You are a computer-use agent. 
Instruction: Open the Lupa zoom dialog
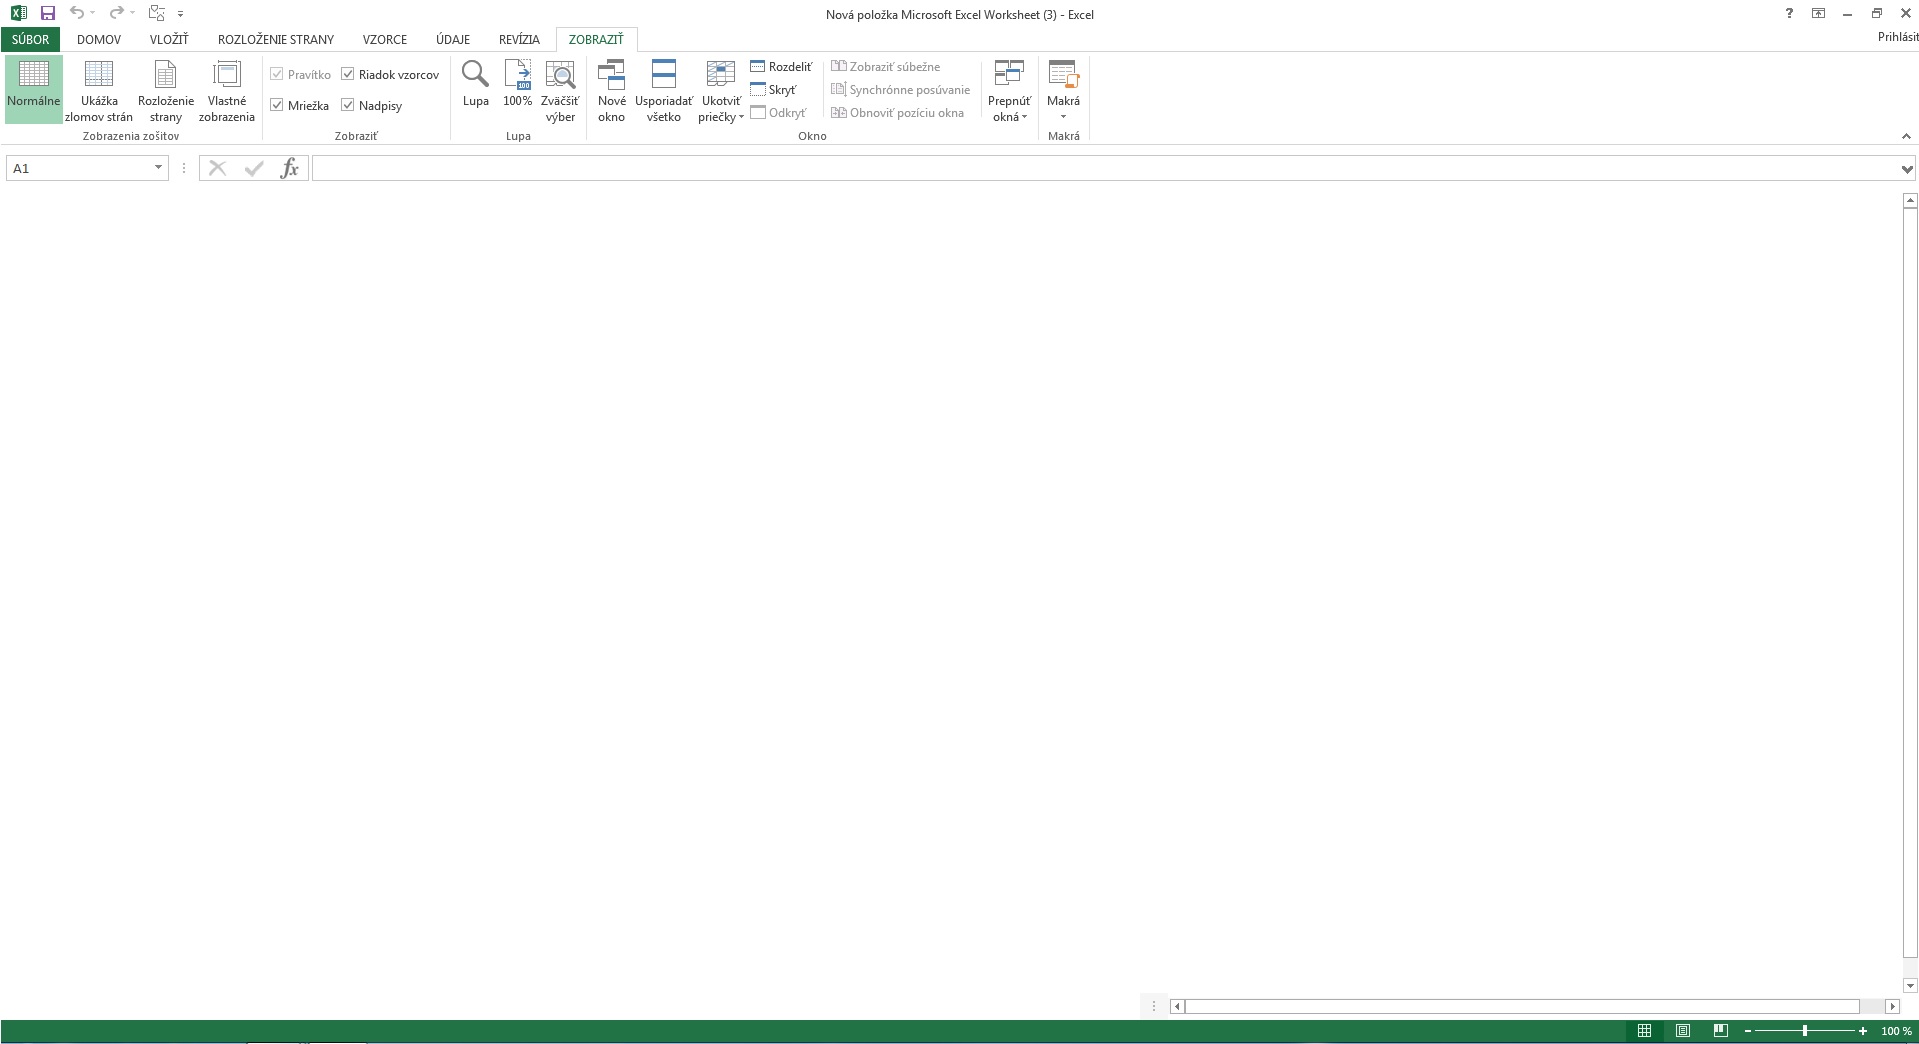coord(476,84)
